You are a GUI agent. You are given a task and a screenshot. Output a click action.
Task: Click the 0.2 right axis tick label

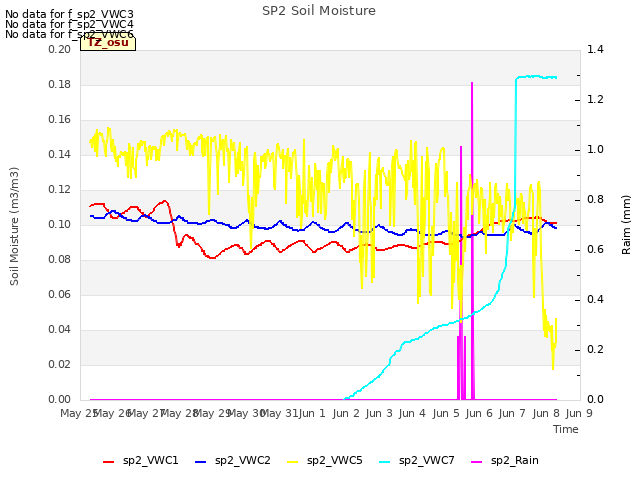595,349
